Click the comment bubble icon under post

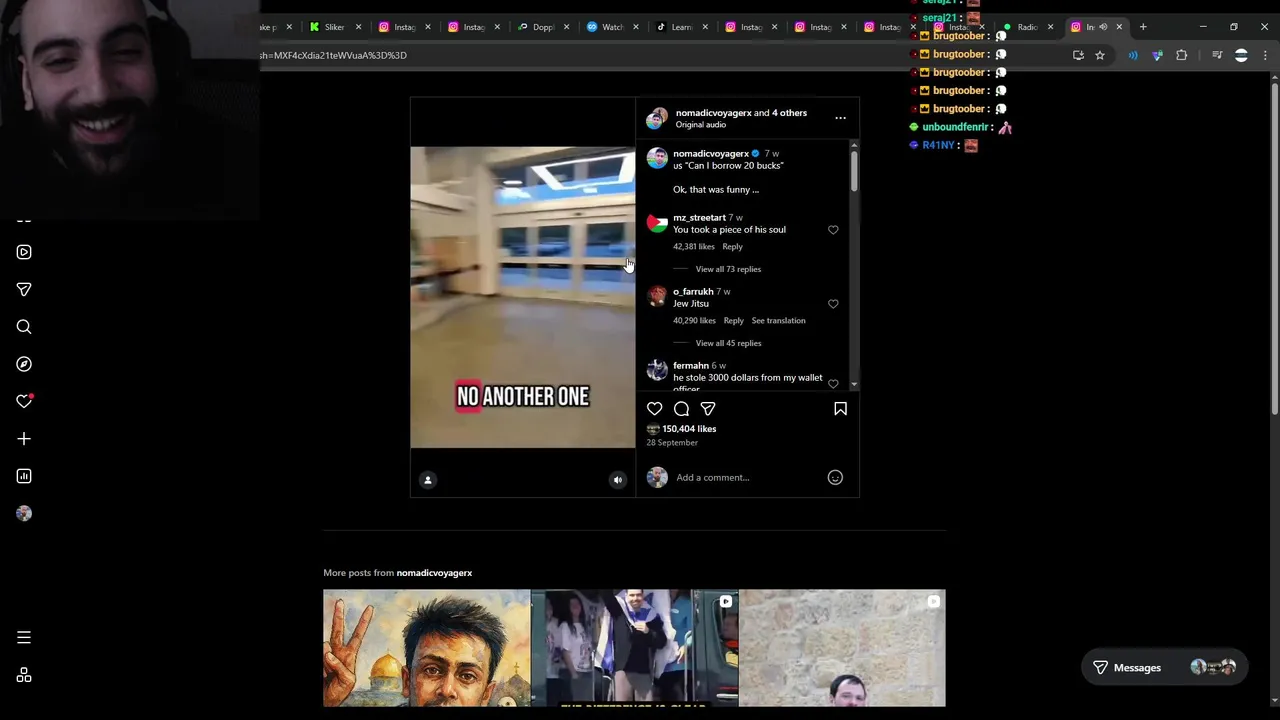pos(681,408)
